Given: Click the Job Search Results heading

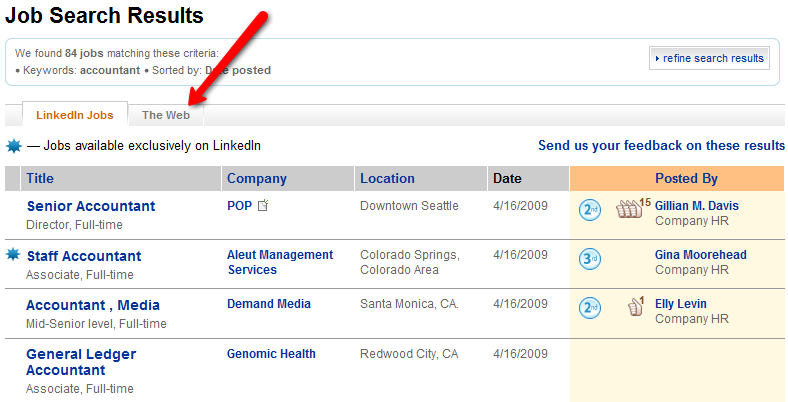Looking at the screenshot, I should click(104, 16).
